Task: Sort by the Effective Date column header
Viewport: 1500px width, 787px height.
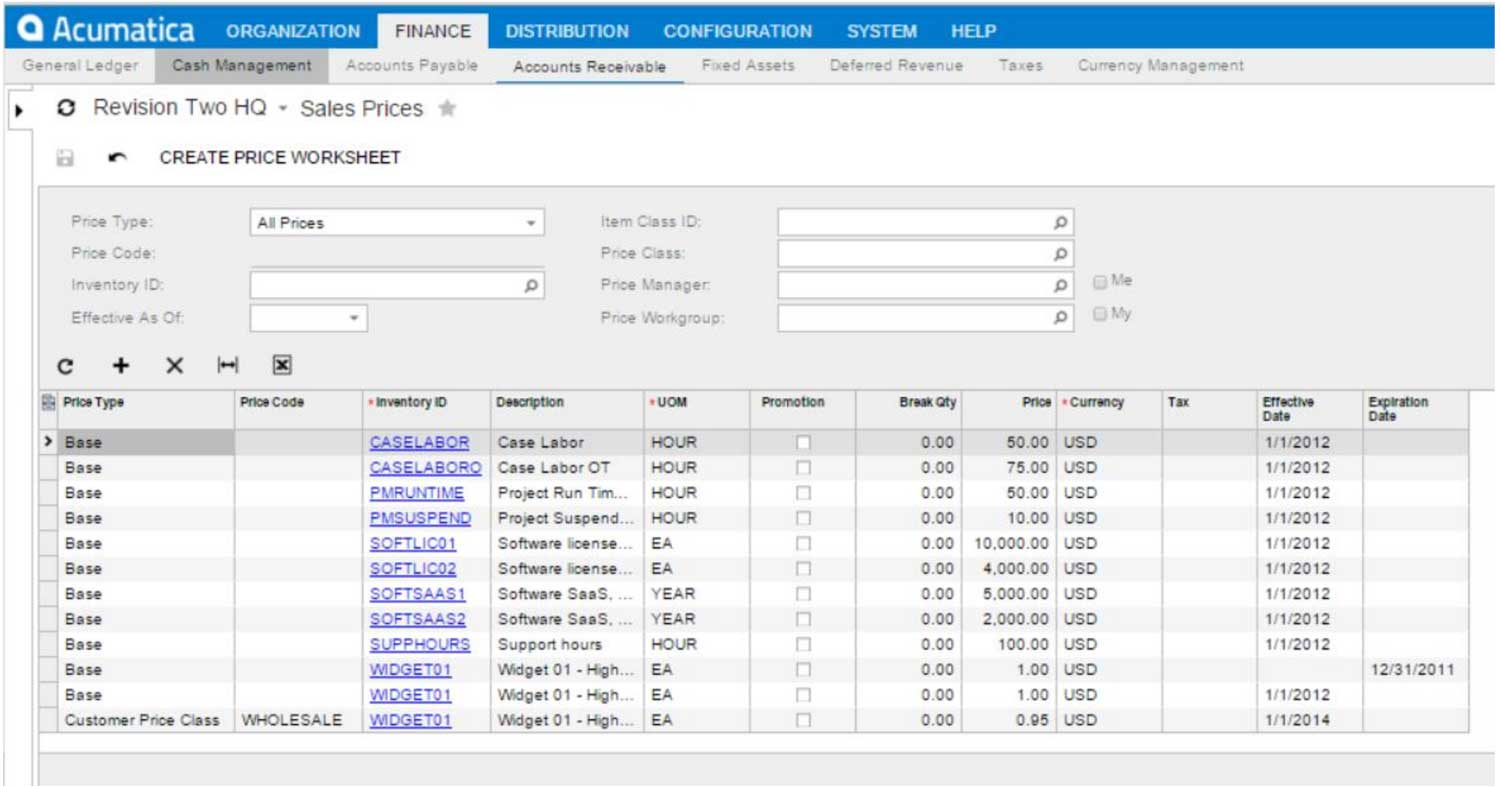Action: [1309, 409]
